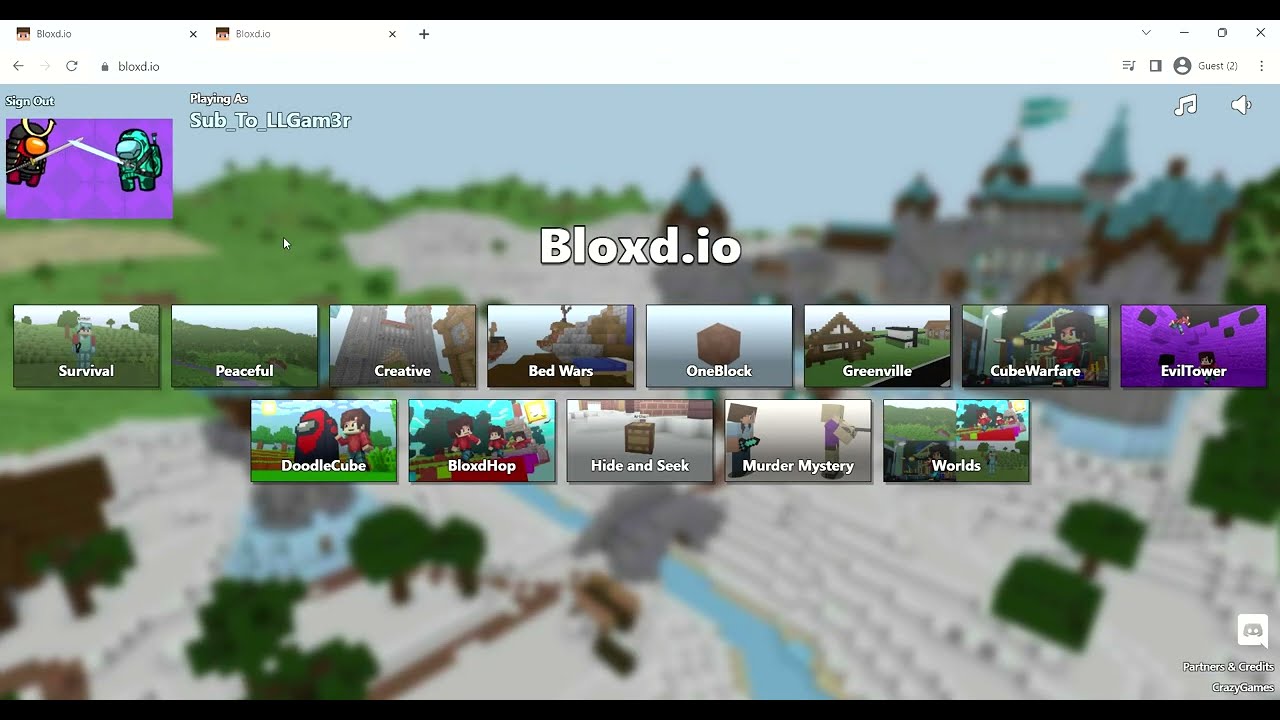The height and width of the screenshot is (720, 1280).
Task: Open the Worlds game mode
Action: tap(956, 441)
